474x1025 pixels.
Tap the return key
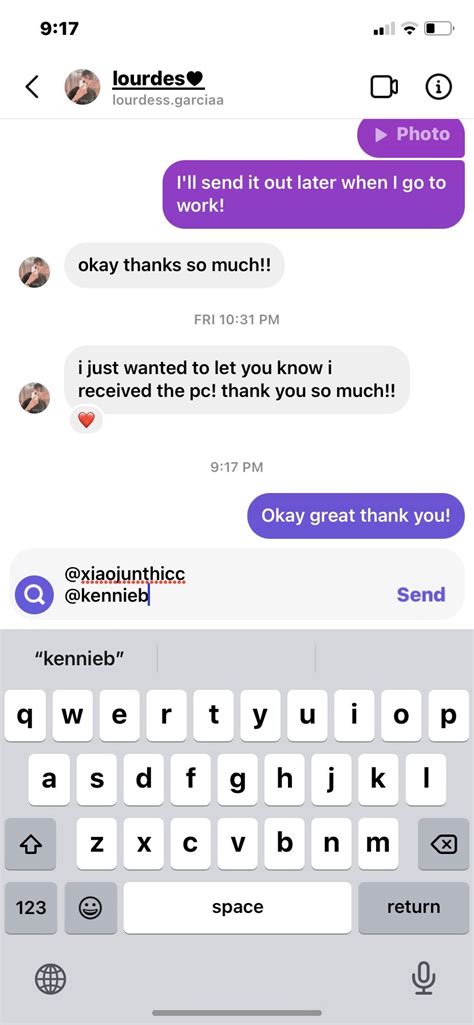click(413, 907)
